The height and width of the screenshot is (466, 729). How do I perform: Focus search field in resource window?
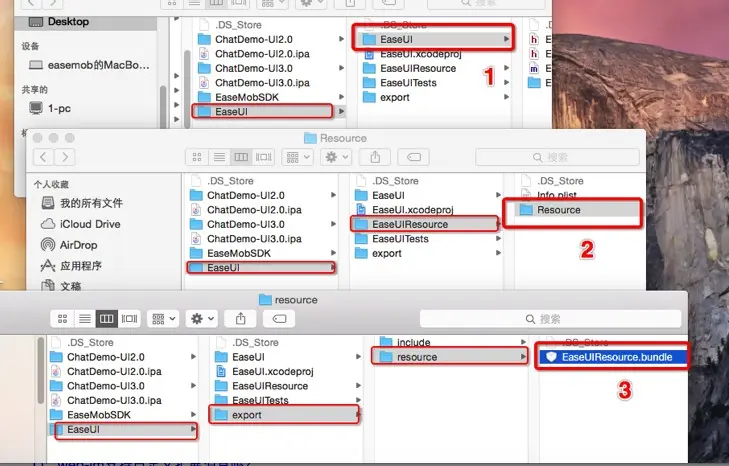(x=550, y=319)
